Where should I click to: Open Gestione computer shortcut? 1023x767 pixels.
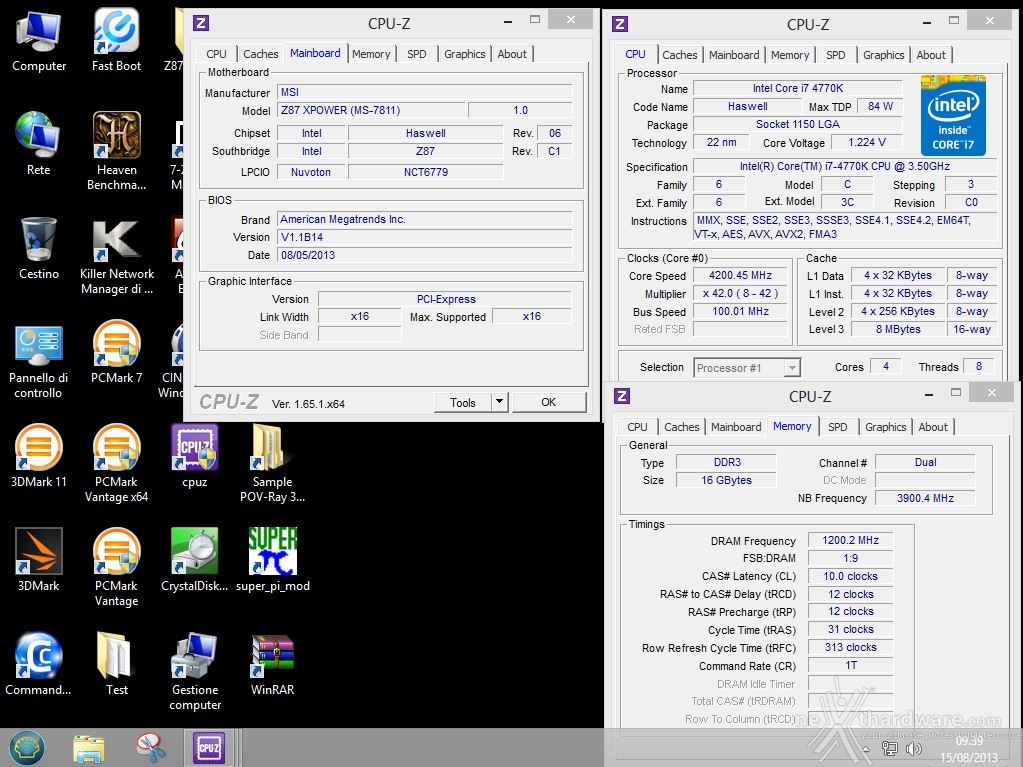pos(194,672)
